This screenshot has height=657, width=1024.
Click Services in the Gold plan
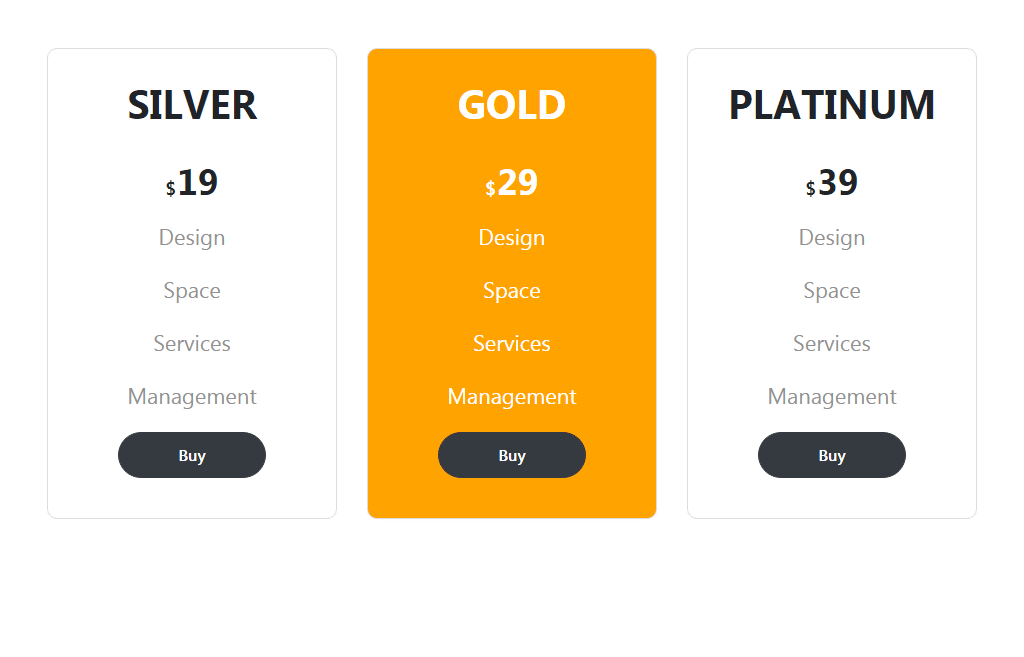pos(512,343)
